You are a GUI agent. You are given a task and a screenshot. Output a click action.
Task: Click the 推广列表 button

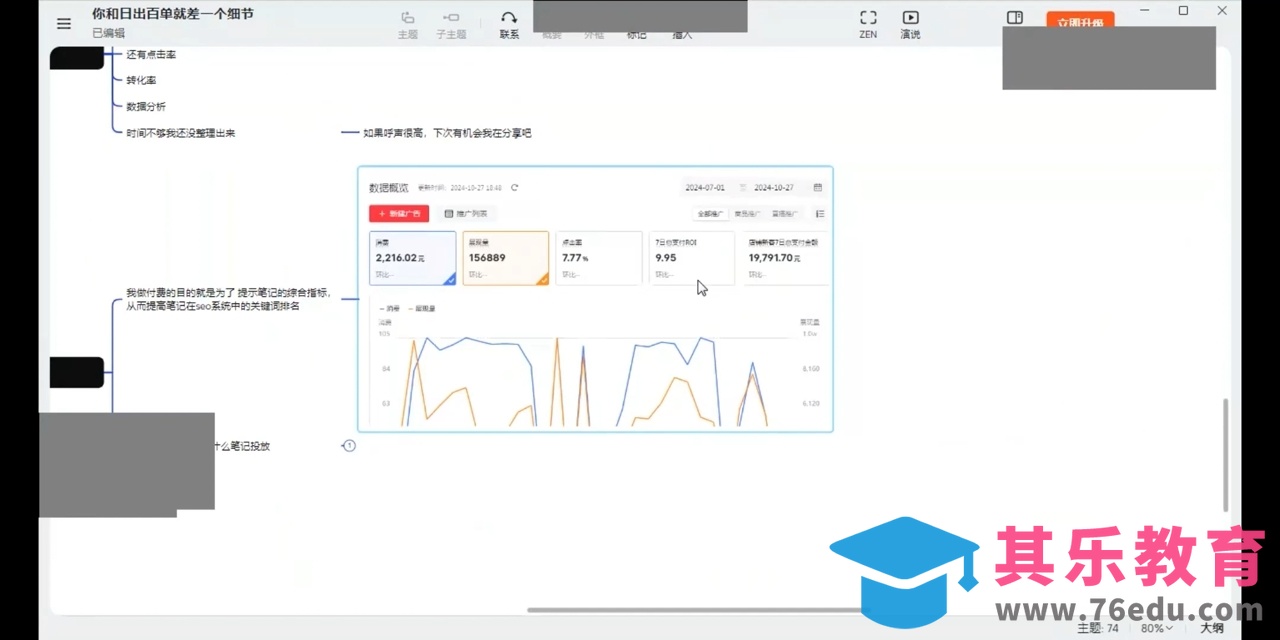(x=466, y=214)
